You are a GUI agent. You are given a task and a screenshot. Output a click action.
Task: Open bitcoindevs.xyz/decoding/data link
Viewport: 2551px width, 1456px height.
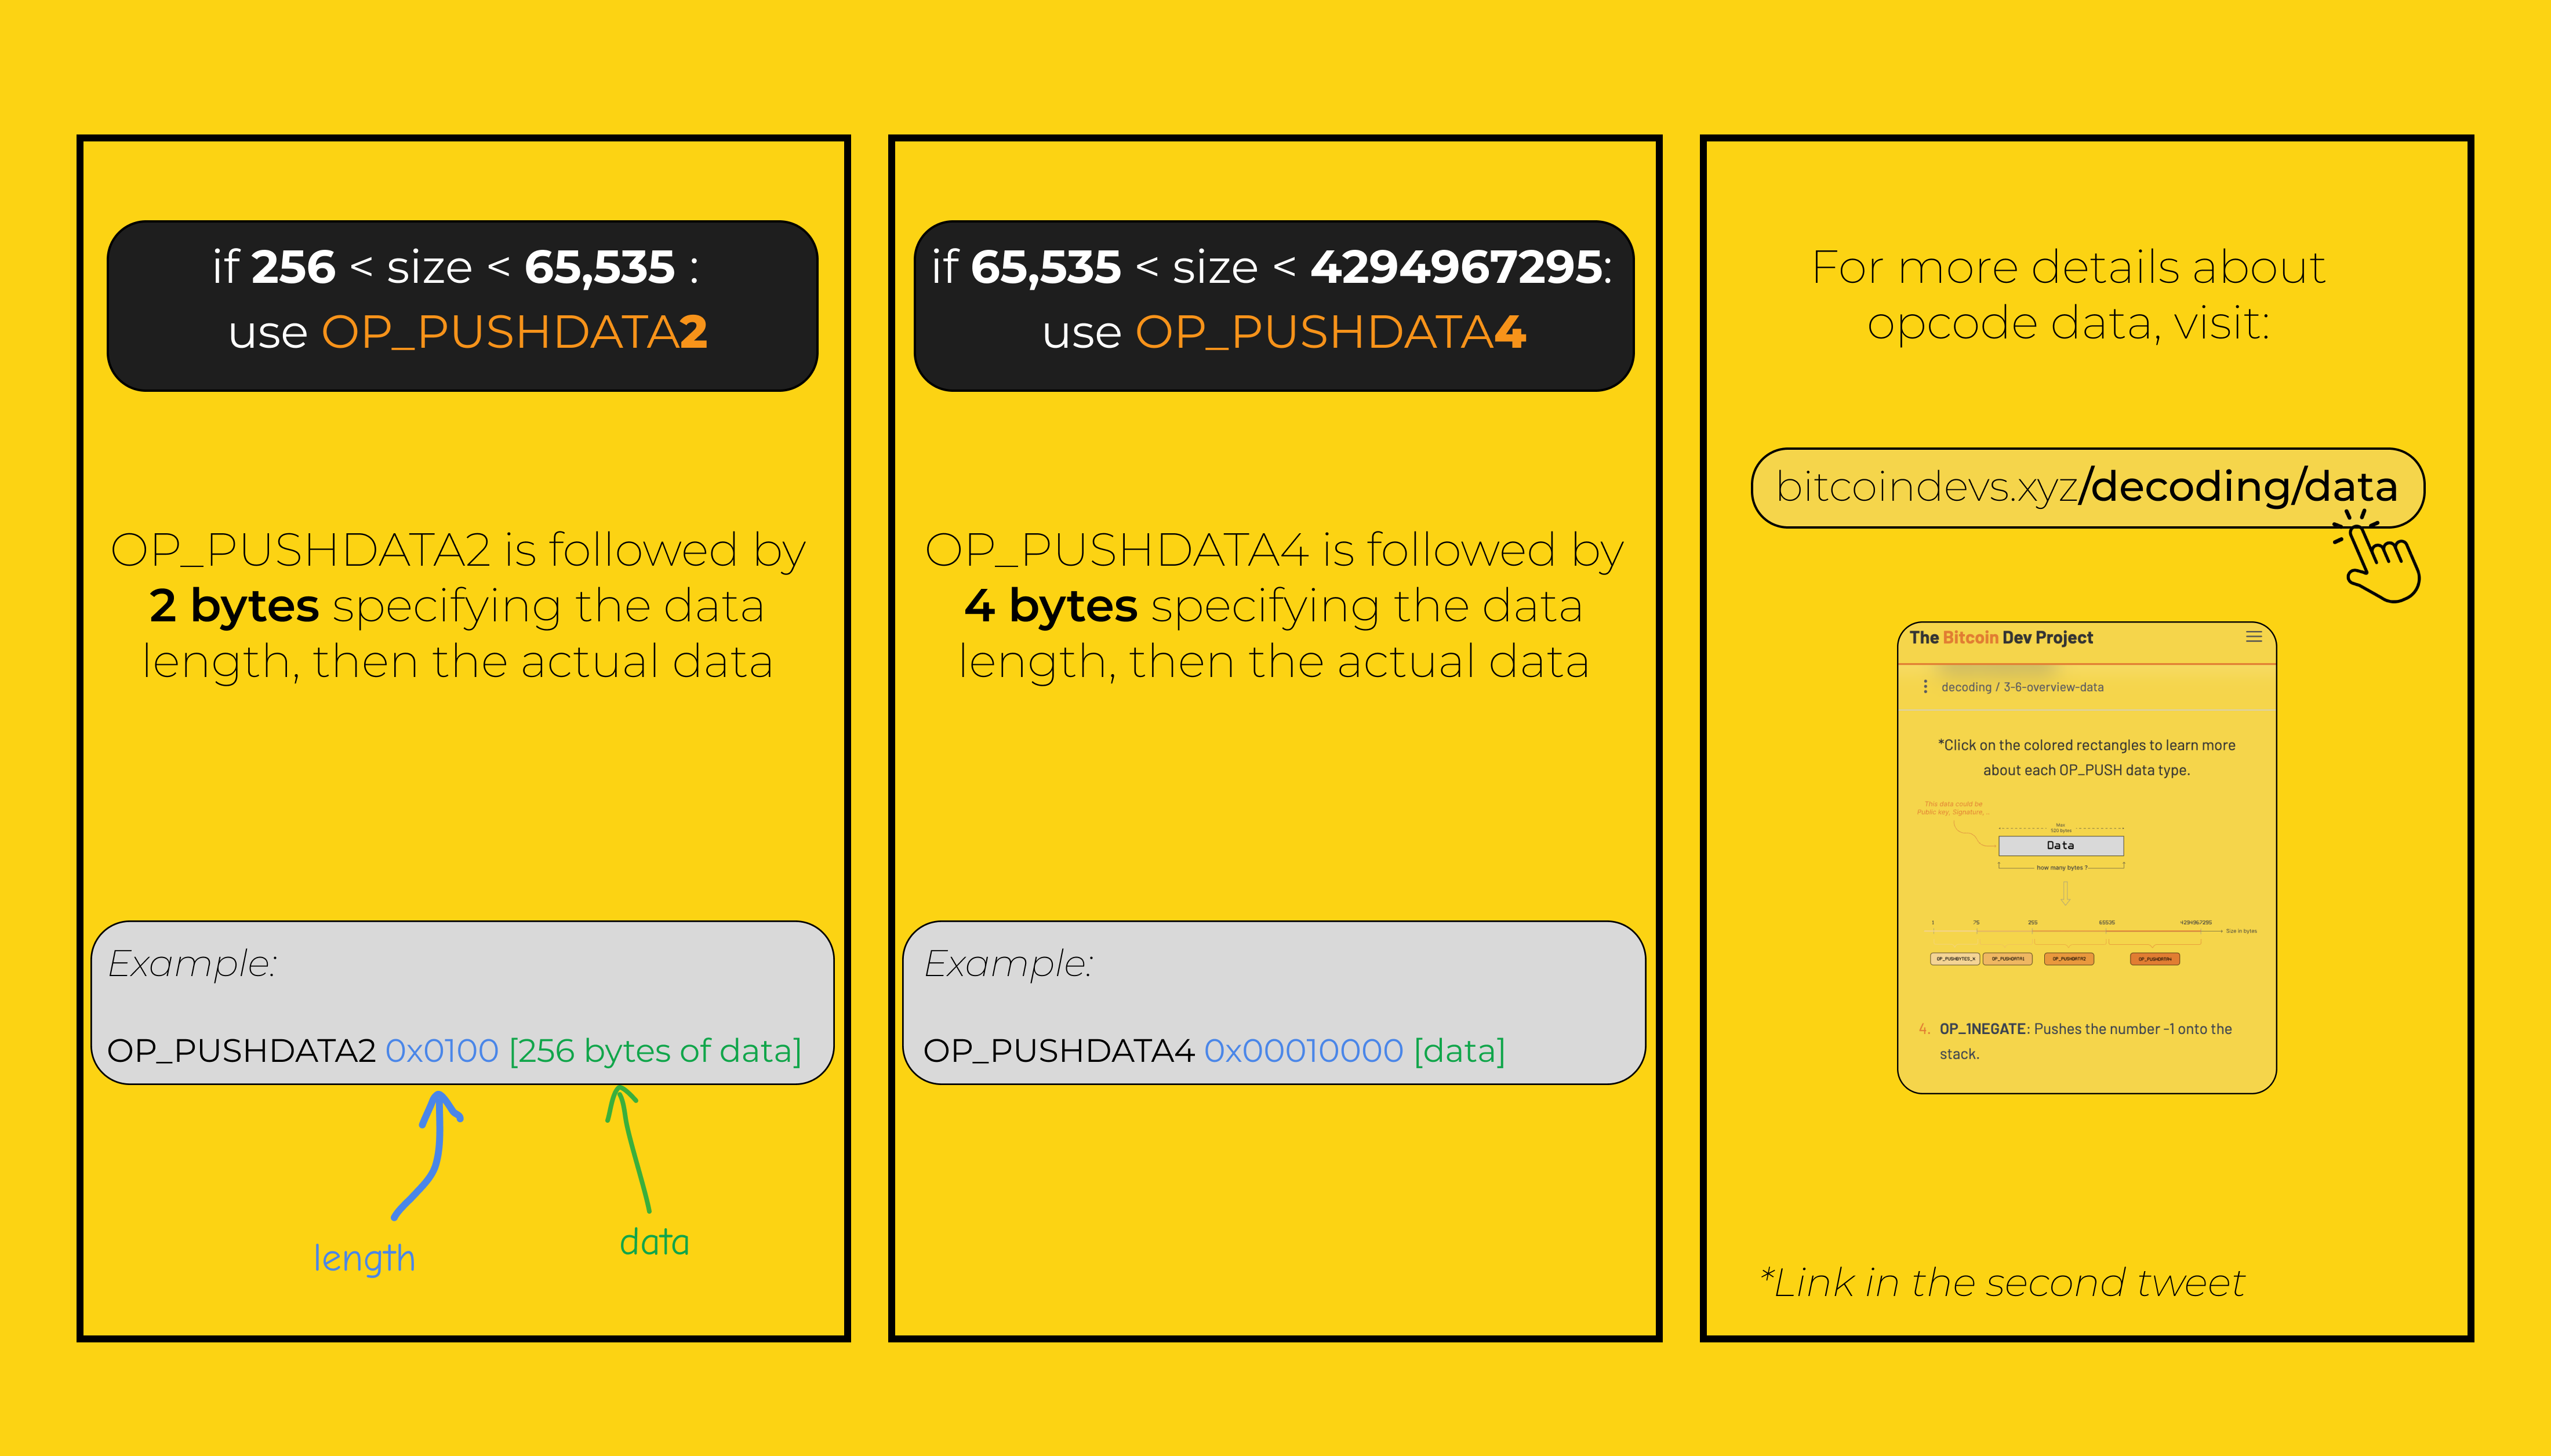click(x=2087, y=487)
